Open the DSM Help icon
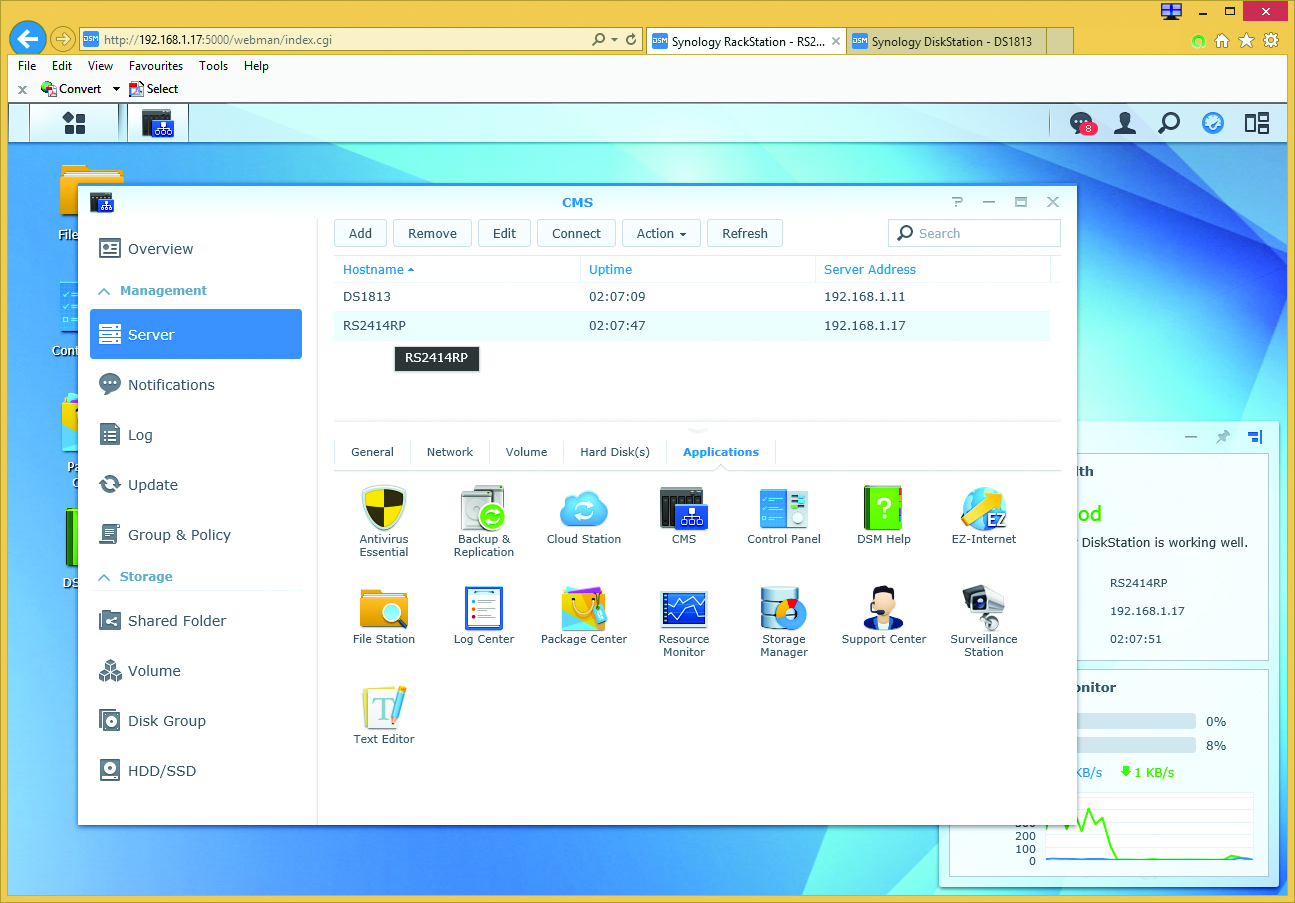The height and width of the screenshot is (903, 1295). click(884, 508)
